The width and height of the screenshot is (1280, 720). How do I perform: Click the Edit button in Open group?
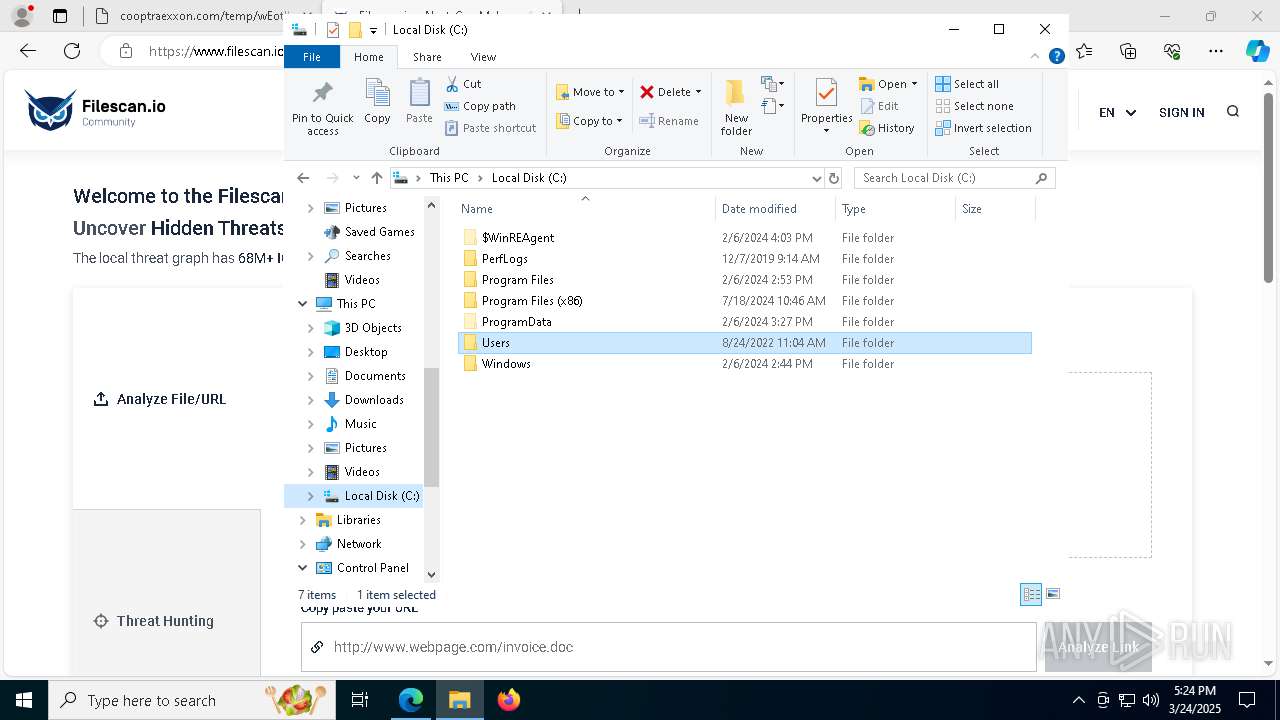tap(879, 106)
